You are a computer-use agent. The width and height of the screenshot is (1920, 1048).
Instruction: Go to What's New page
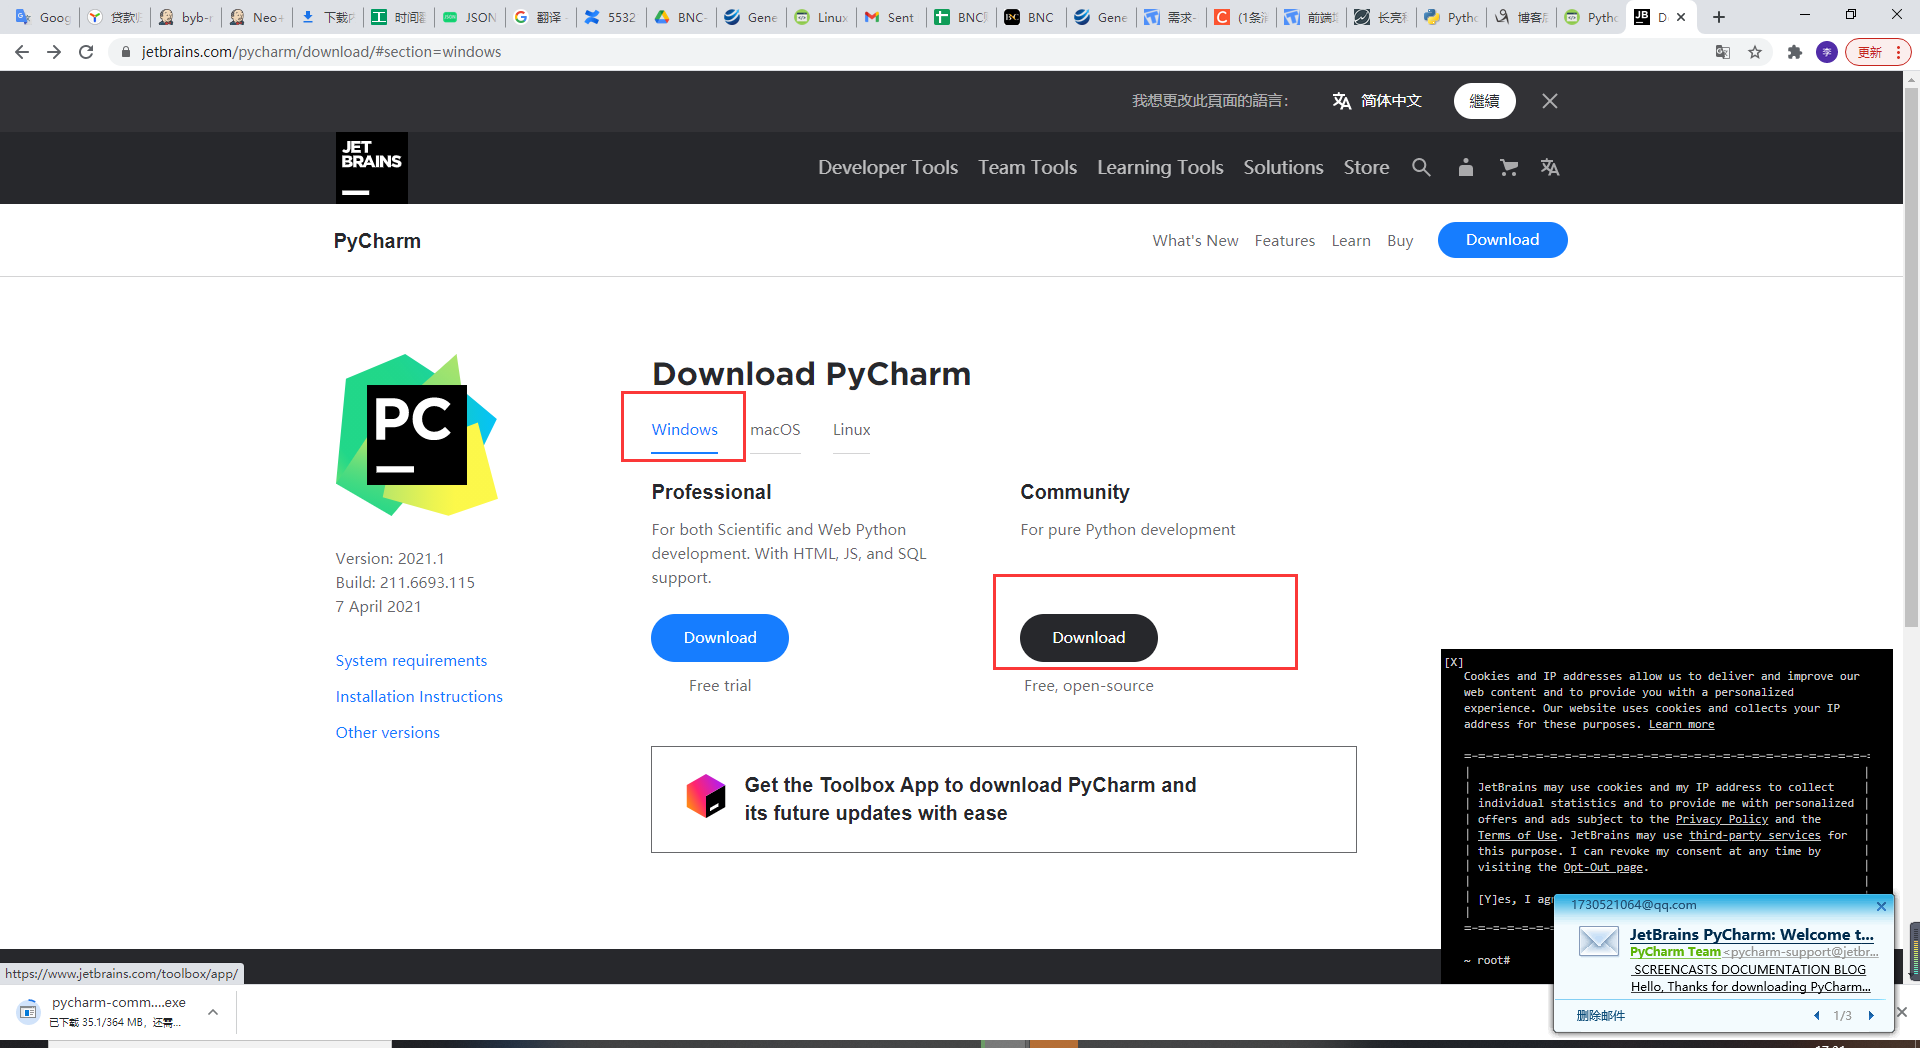coord(1195,241)
